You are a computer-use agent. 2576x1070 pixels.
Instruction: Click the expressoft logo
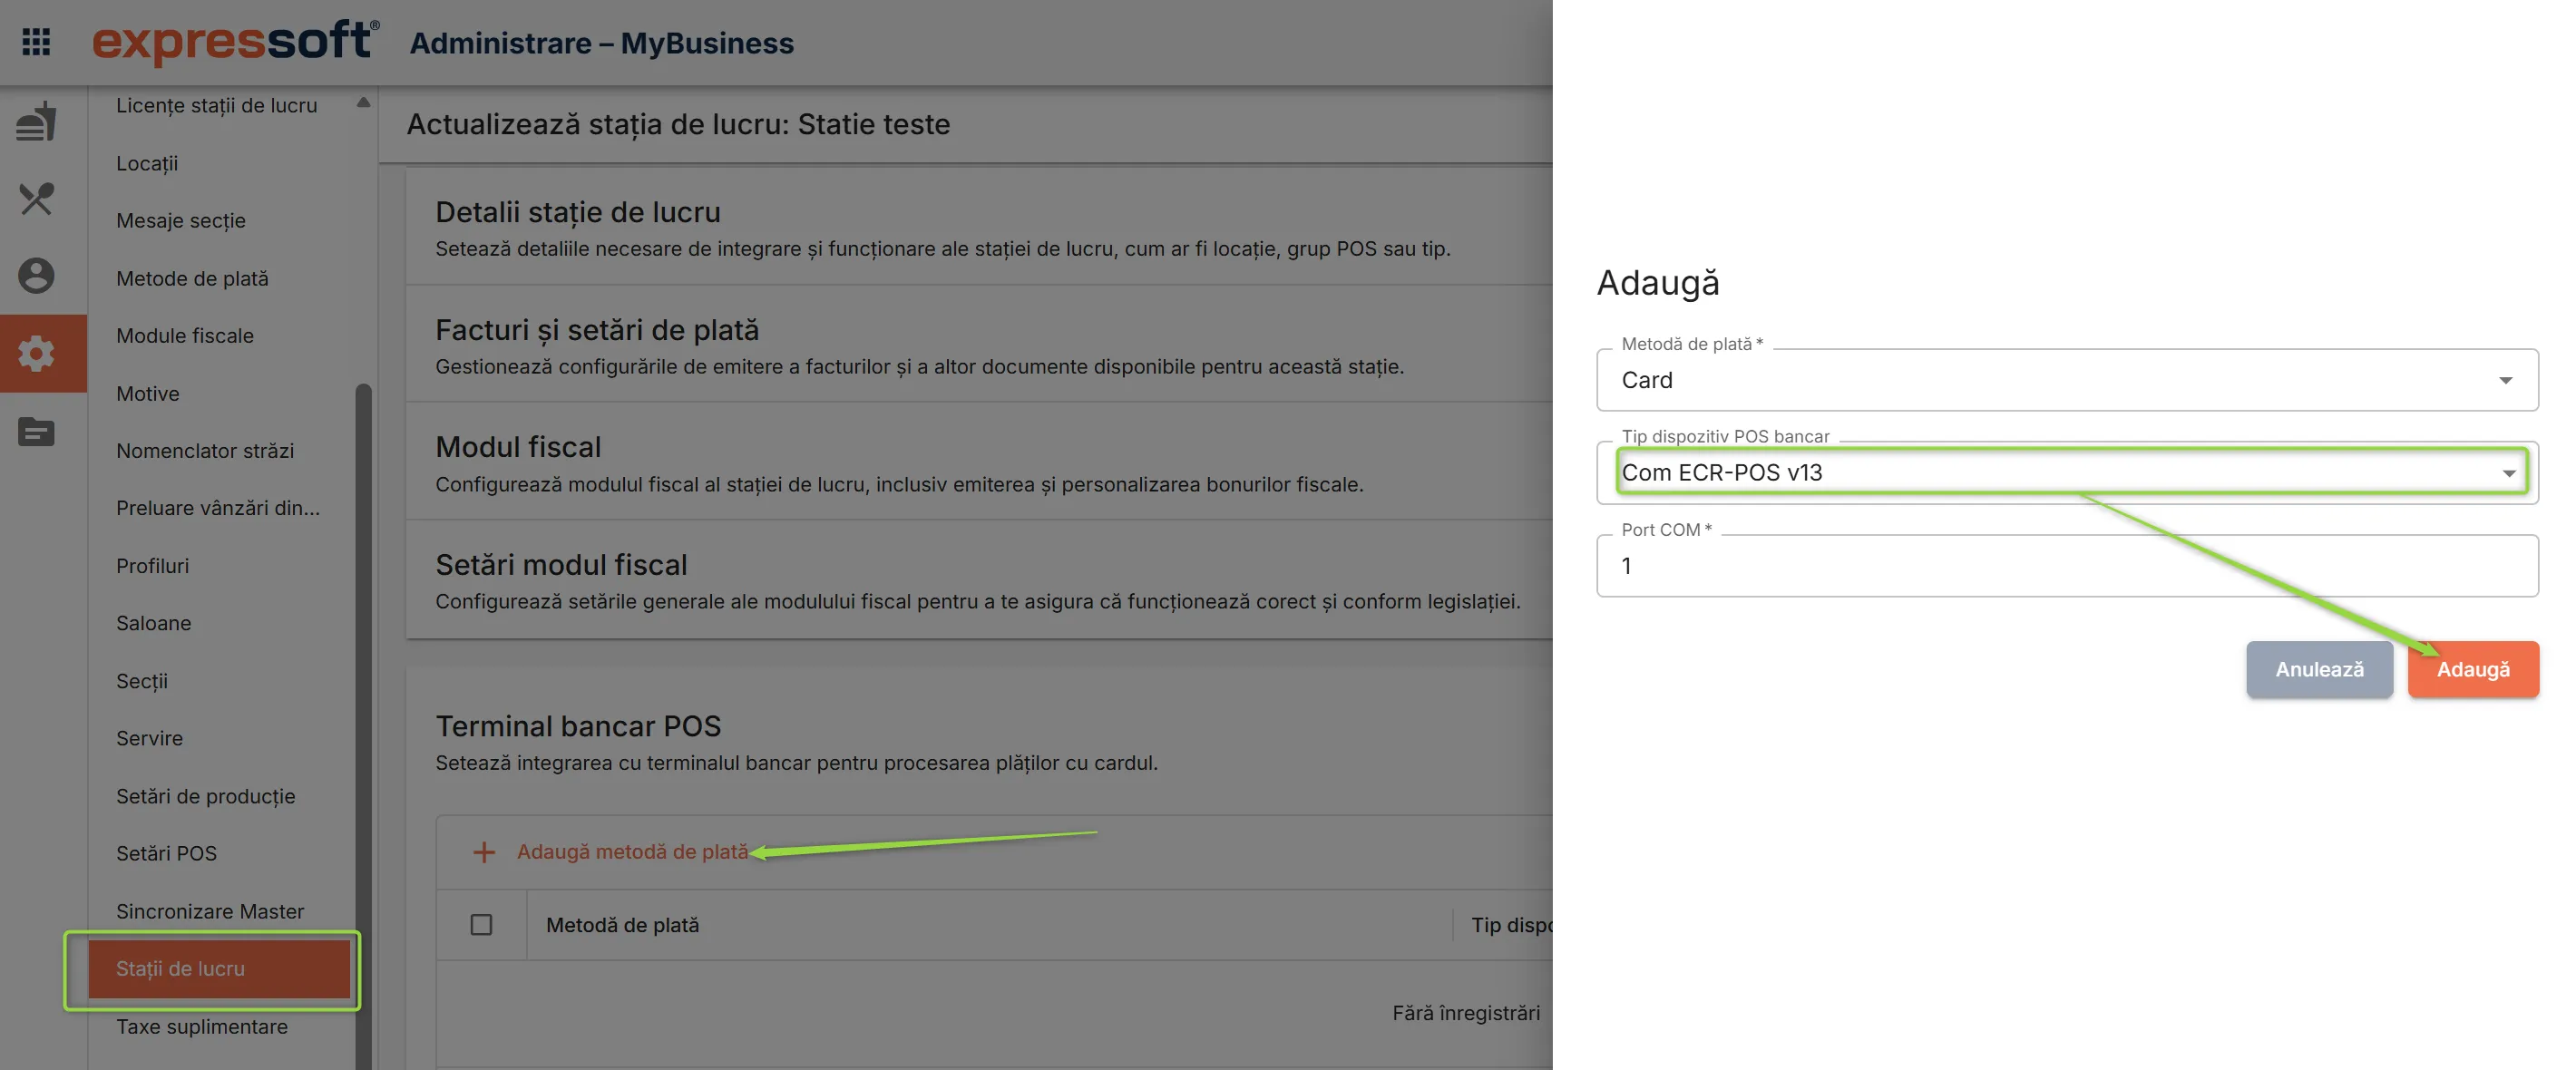[236, 42]
